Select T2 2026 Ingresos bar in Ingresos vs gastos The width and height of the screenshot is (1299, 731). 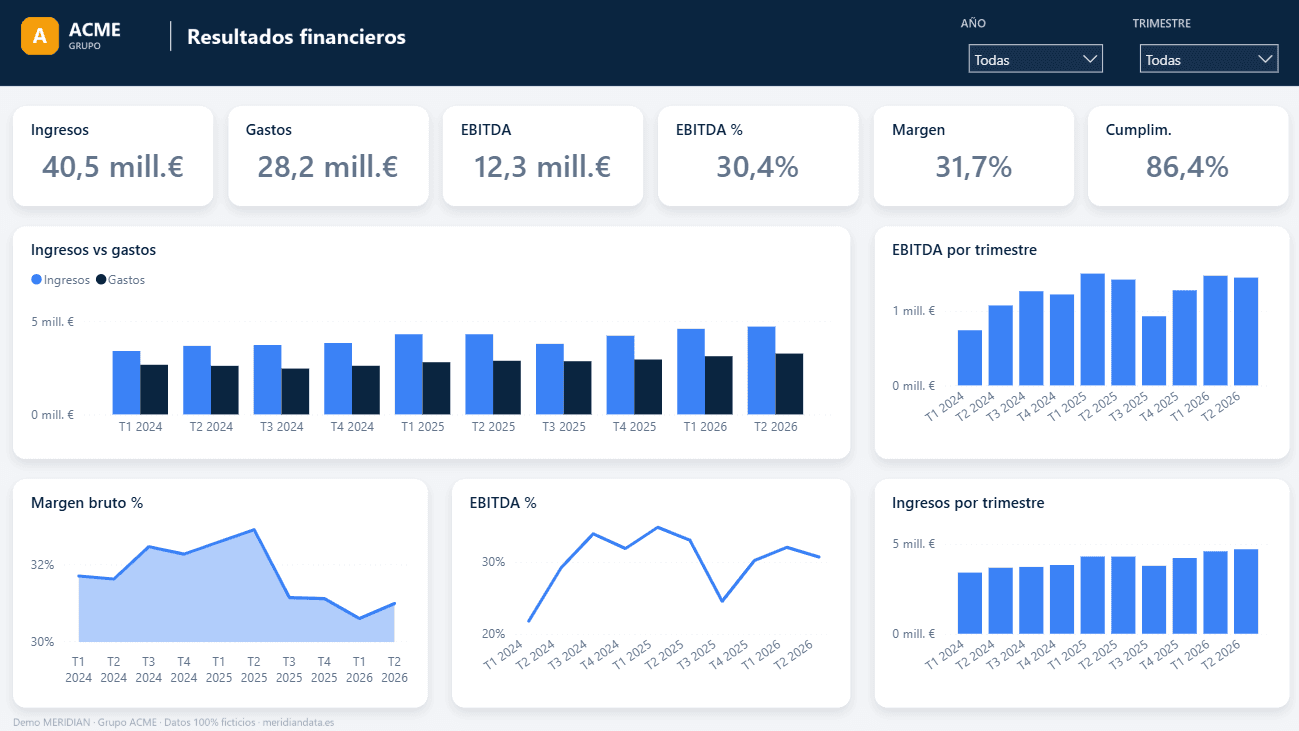(x=761, y=370)
